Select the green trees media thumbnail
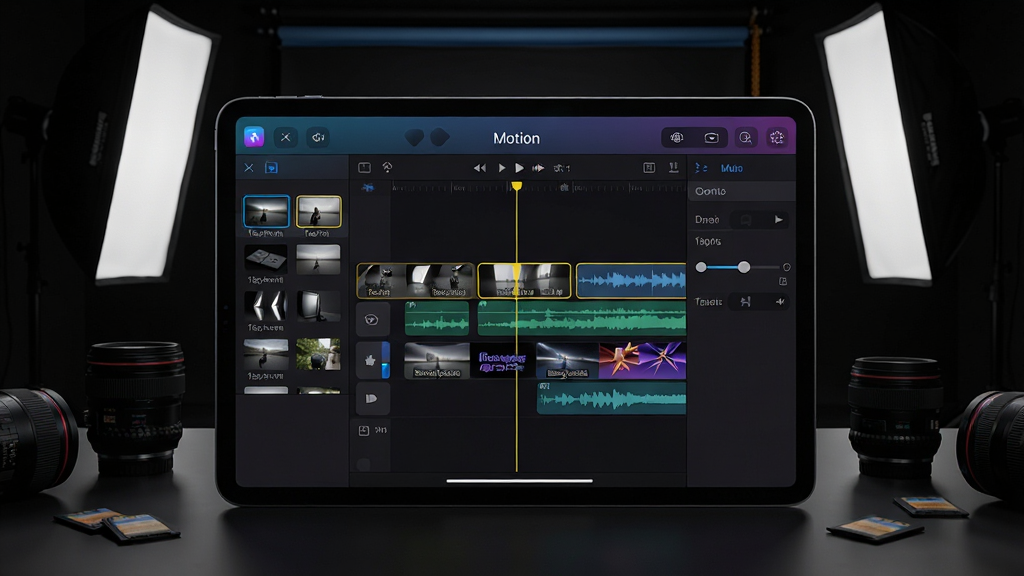Image resolution: width=1024 pixels, height=576 pixels. point(318,353)
